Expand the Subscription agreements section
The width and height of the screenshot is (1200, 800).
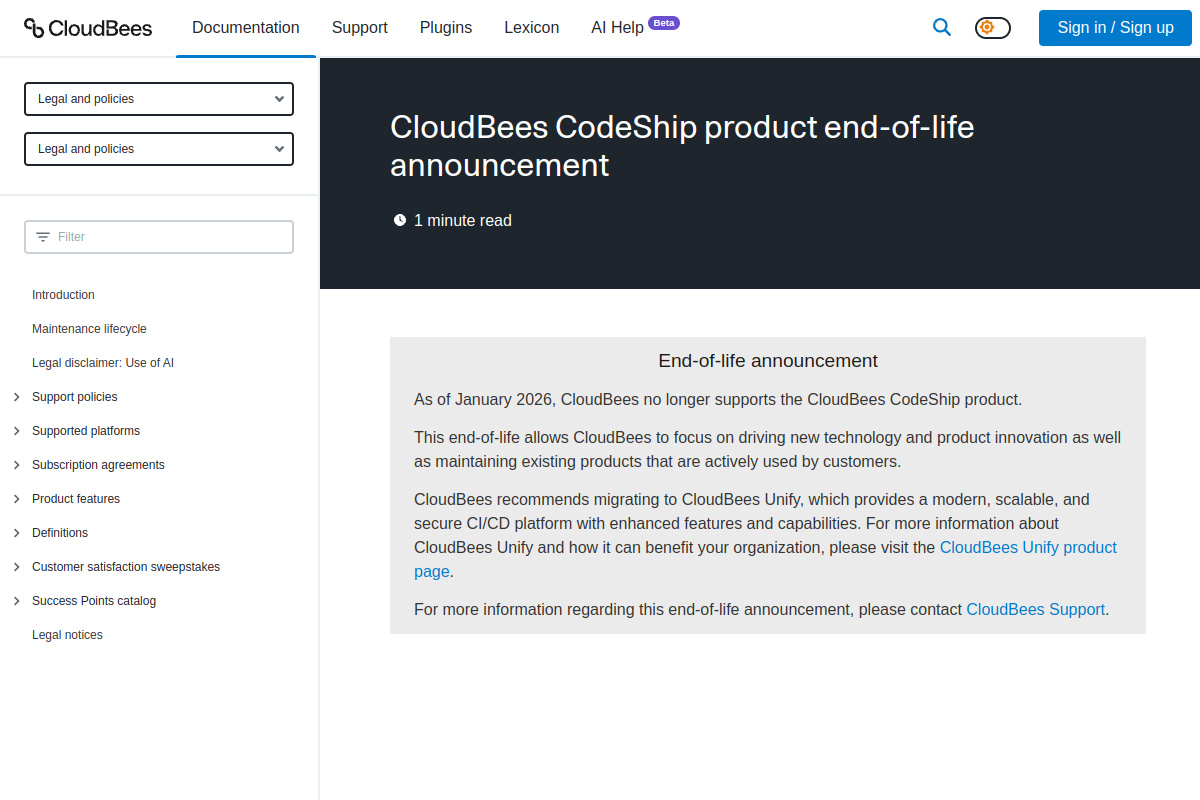click(x=16, y=465)
